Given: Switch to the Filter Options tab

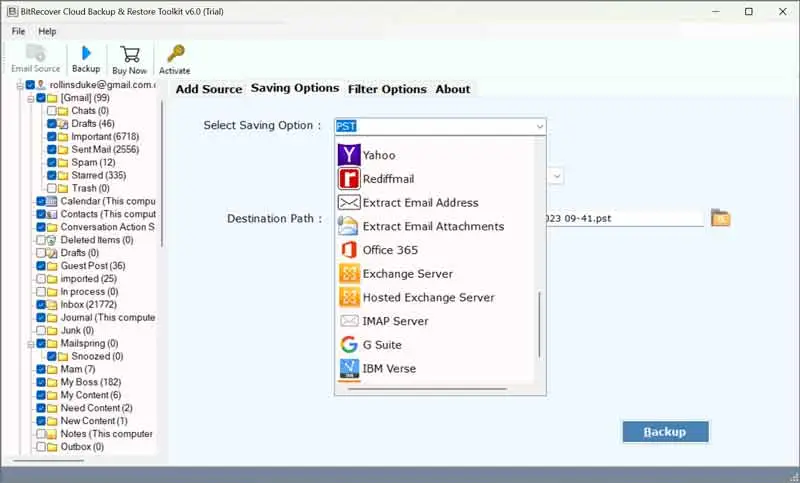Looking at the screenshot, I should point(387,89).
